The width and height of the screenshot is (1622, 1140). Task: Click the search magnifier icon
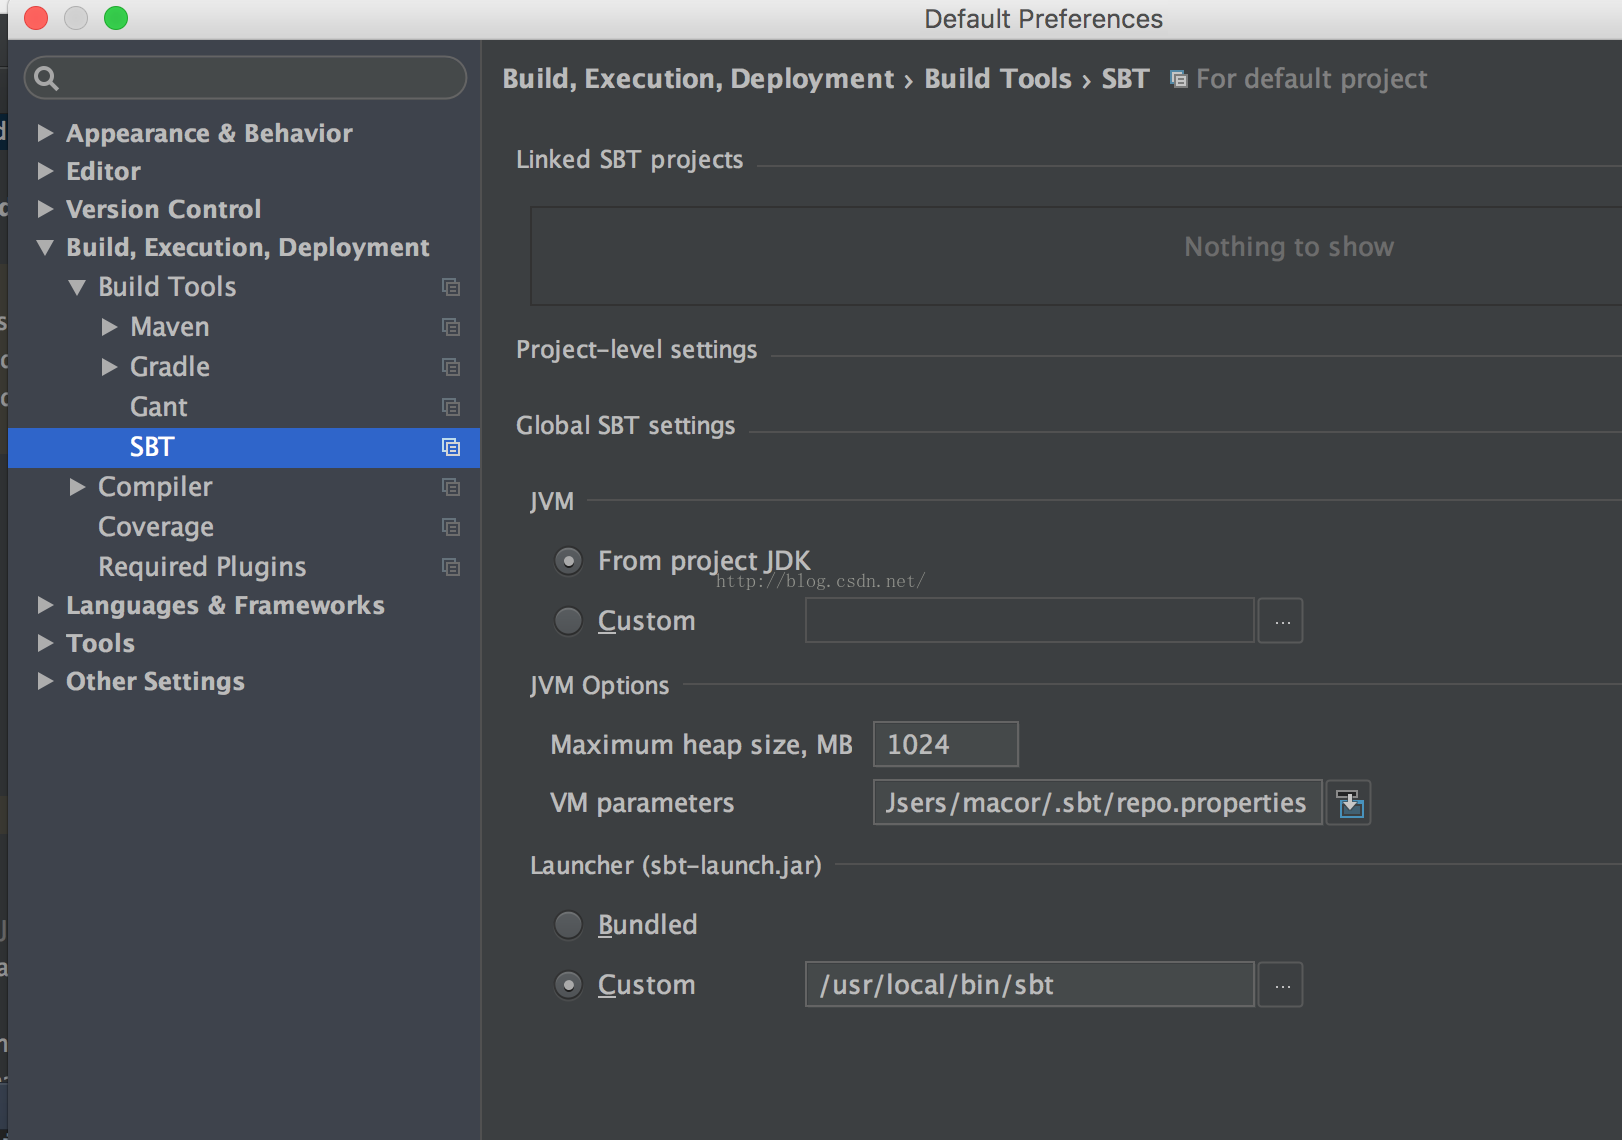46,77
